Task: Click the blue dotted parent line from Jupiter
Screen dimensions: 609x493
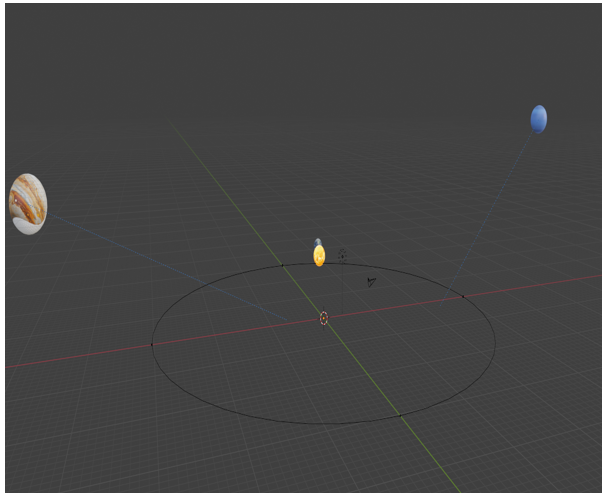Action: pyautogui.click(x=167, y=267)
